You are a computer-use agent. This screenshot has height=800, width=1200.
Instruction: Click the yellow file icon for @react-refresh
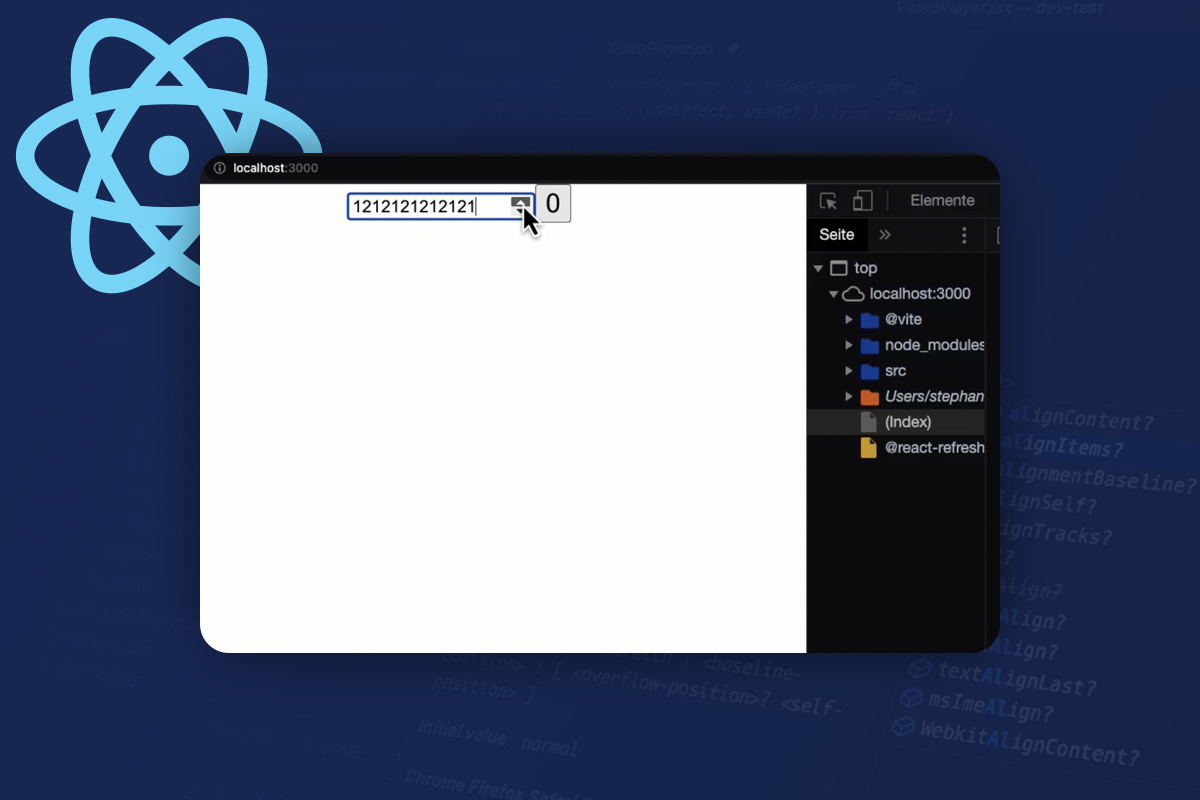[869, 448]
